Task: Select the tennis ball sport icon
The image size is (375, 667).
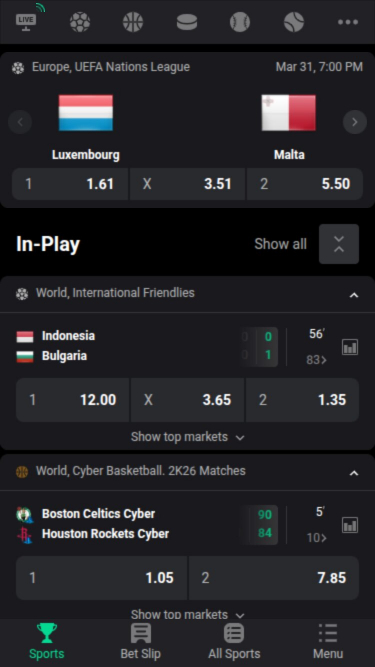Action: tap(294, 22)
